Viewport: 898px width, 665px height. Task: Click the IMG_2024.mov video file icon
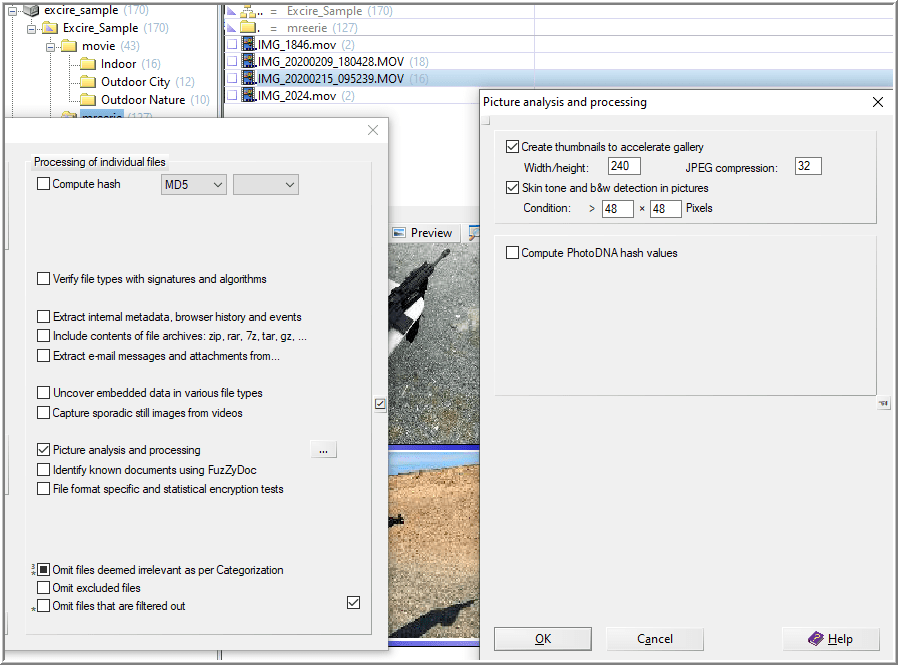(249, 96)
